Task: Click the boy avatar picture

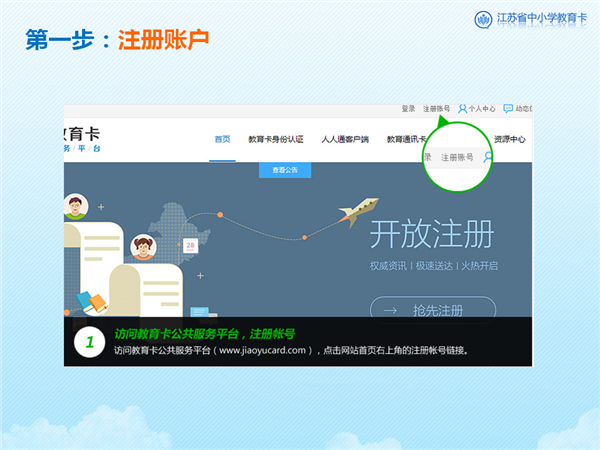Action: click(76, 206)
